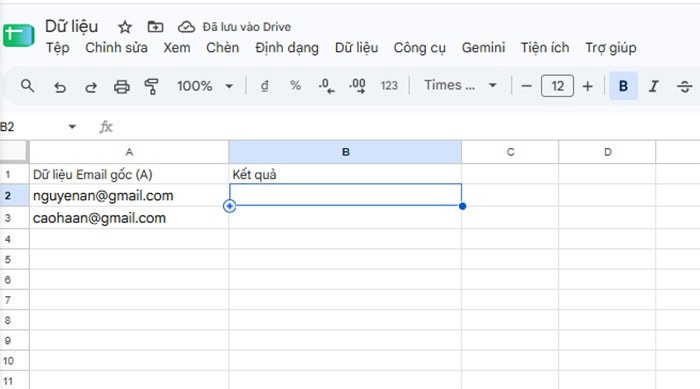
Task: Star the document Dữ liệu
Action: coord(125,27)
